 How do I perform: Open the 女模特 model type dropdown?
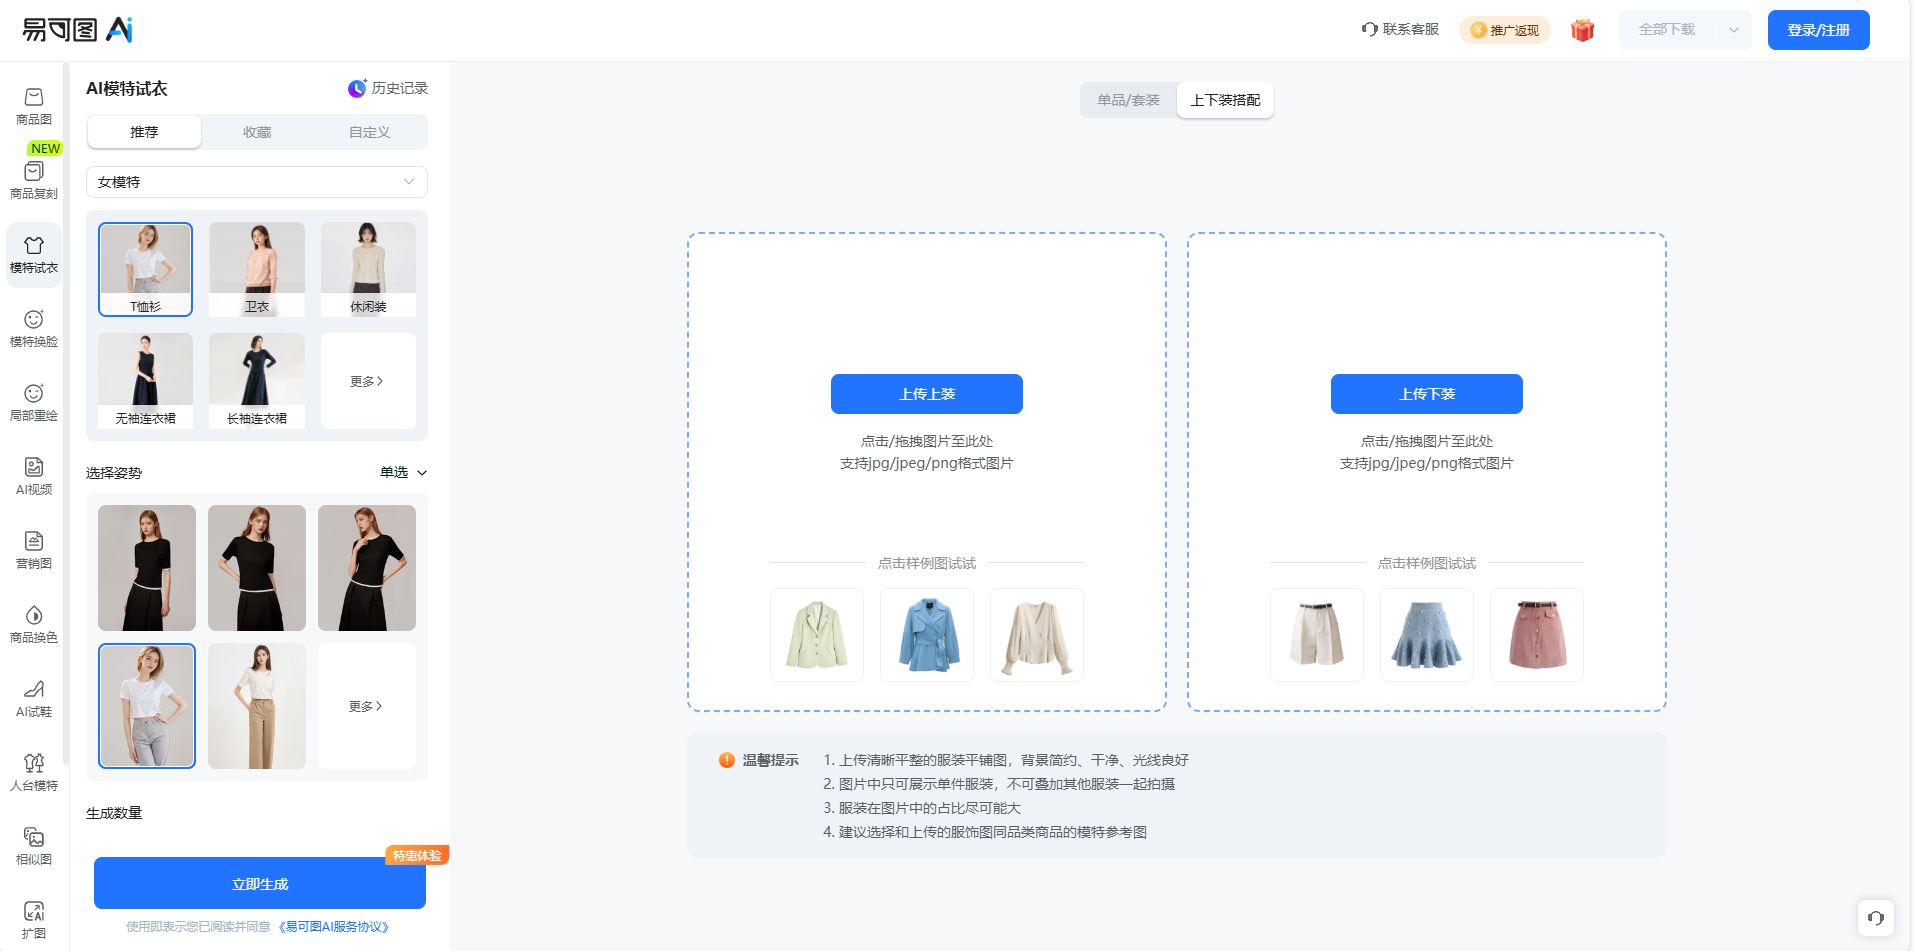pos(257,182)
